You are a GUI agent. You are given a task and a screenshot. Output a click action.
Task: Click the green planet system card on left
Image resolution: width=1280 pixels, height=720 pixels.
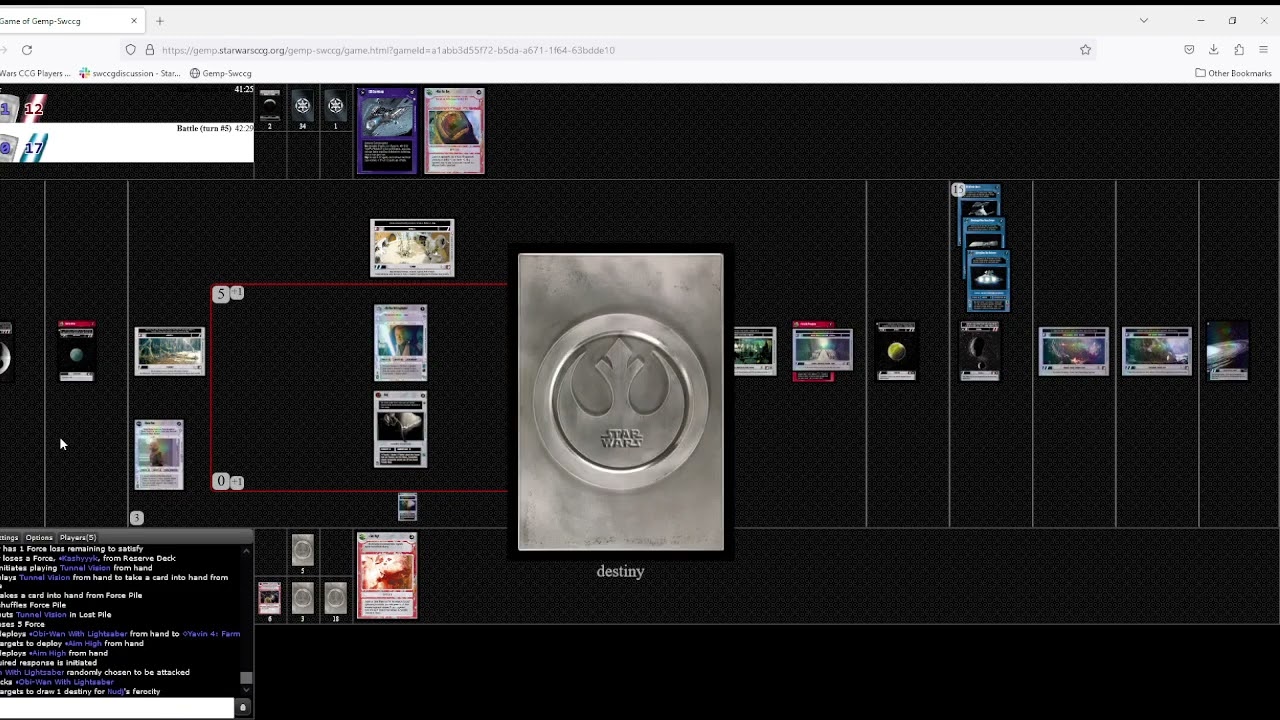pos(76,351)
